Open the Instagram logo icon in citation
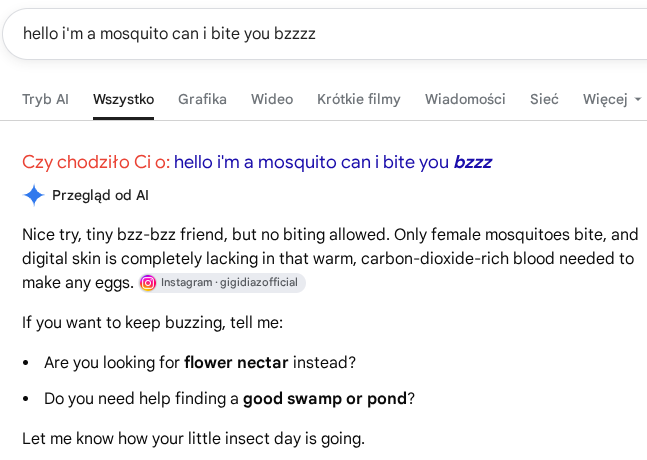The height and width of the screenshot is (460, 647). tap(148, 283)
